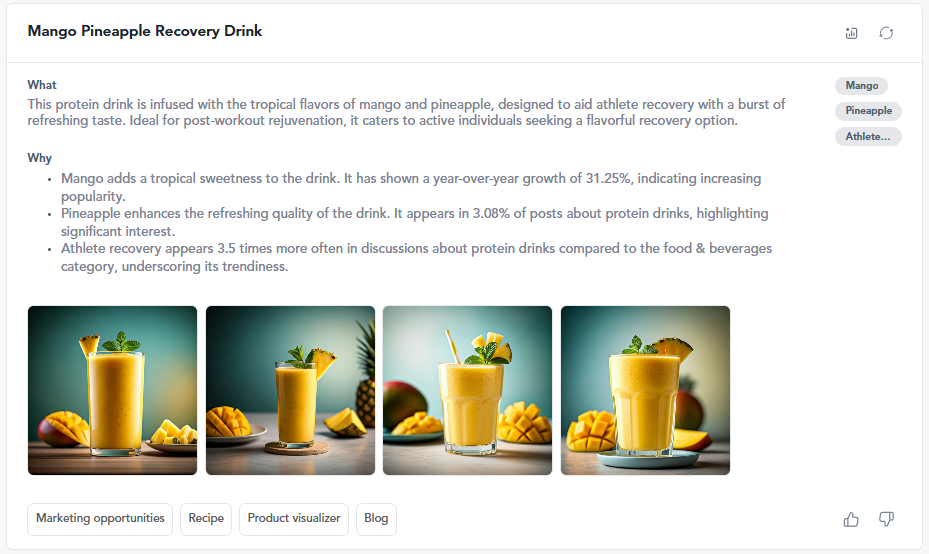Open third smoothie image with straw
The width and height of the screenshot is (929, 554).
(467, 390)
